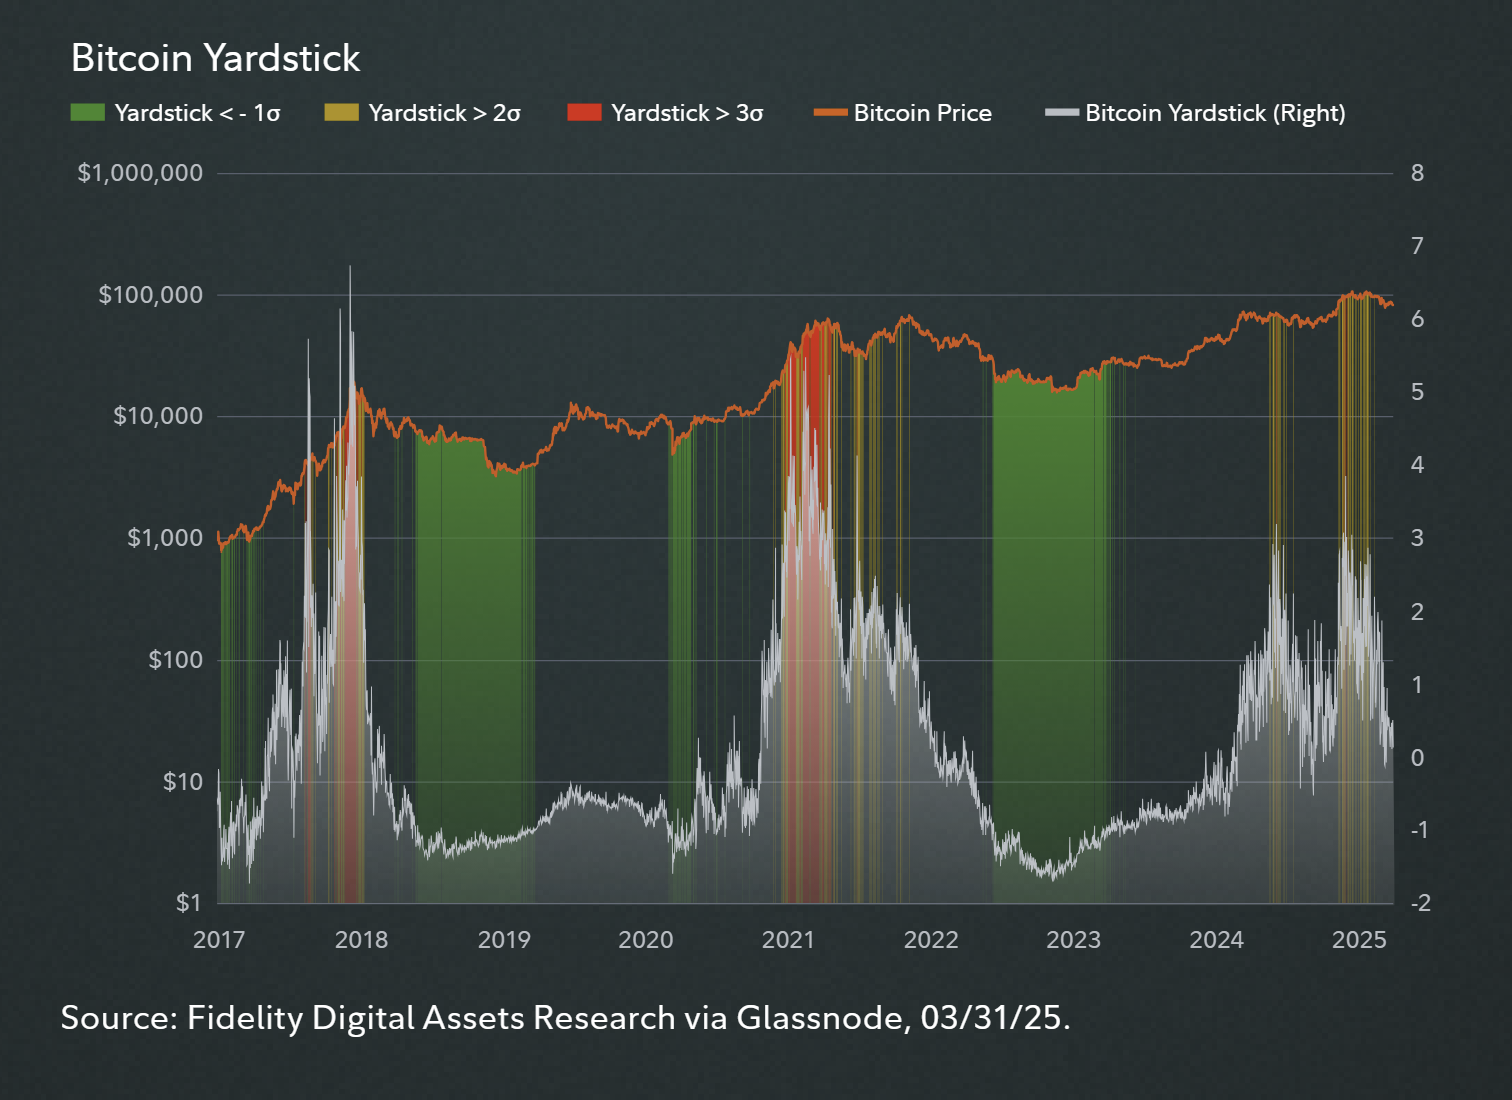Click the Bitcoin Yardstick title
This screenshot has width=1512, height=1100.
(x=215, y=58)
